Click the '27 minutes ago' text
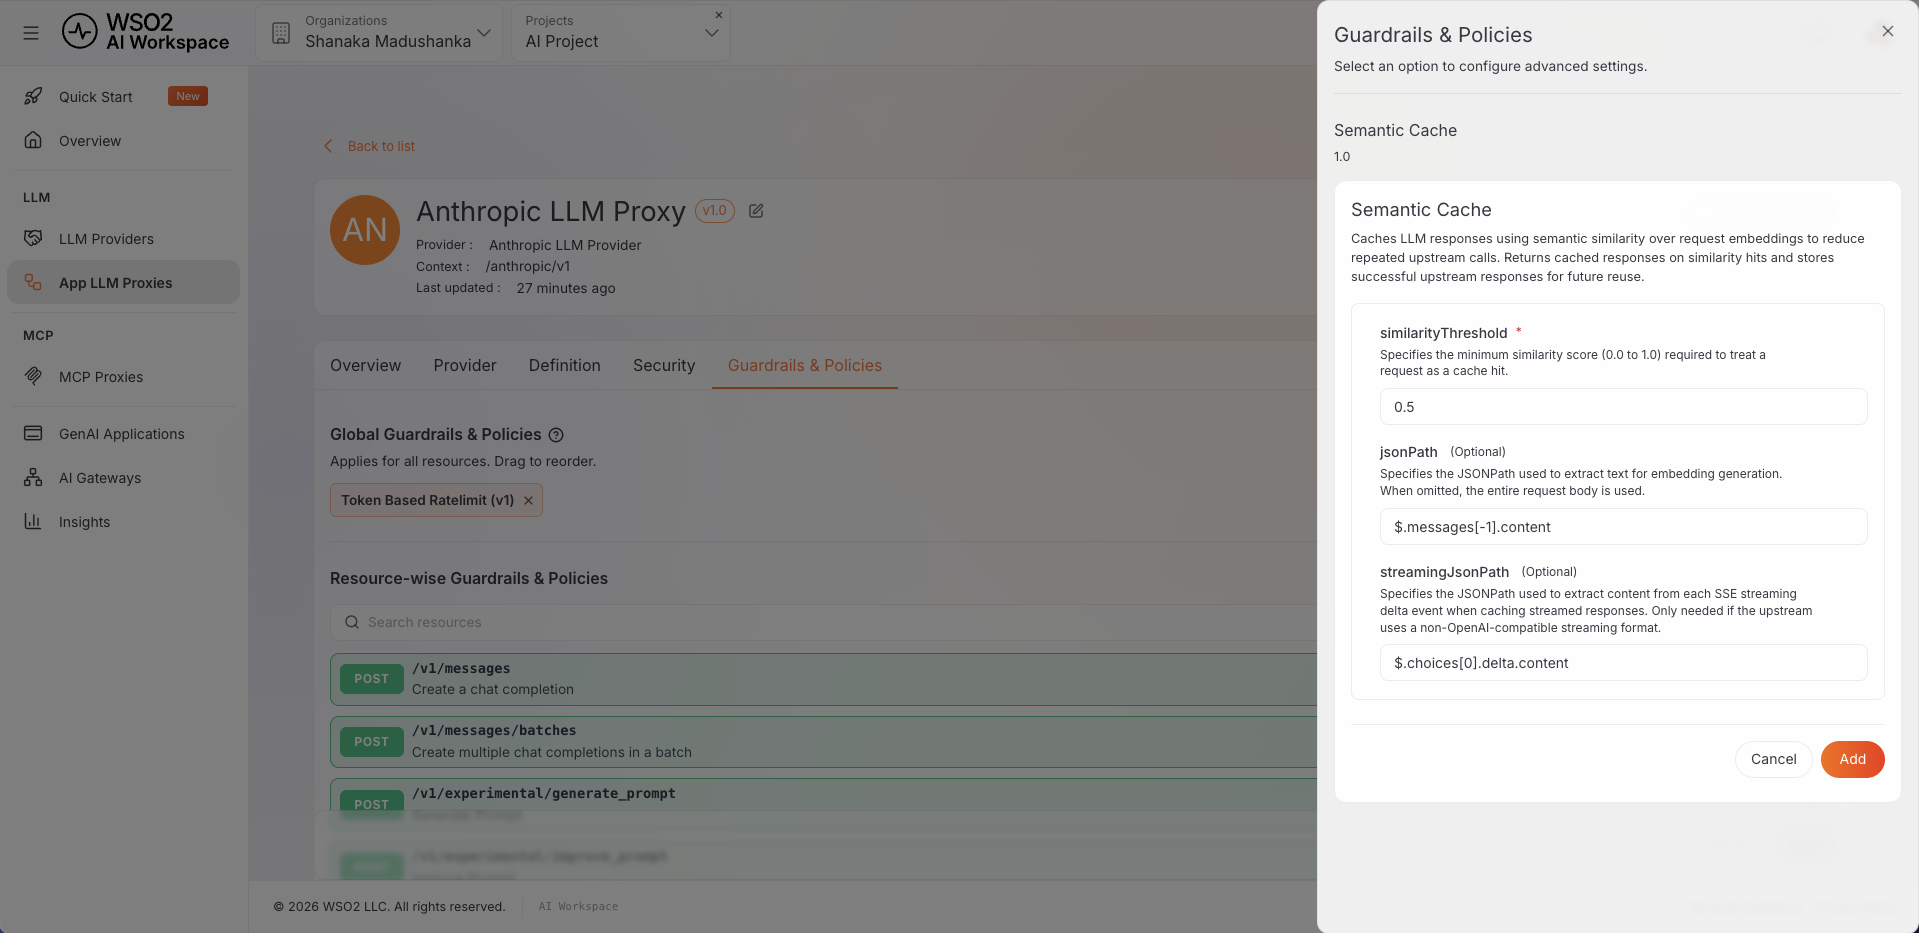Image resolution: width=1919 pixels, height=933 pixels. coord(566,288)
